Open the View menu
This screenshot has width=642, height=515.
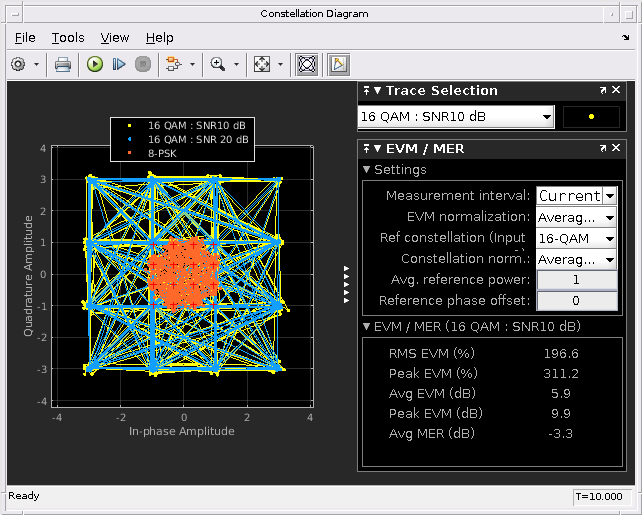tap(114, 37)
